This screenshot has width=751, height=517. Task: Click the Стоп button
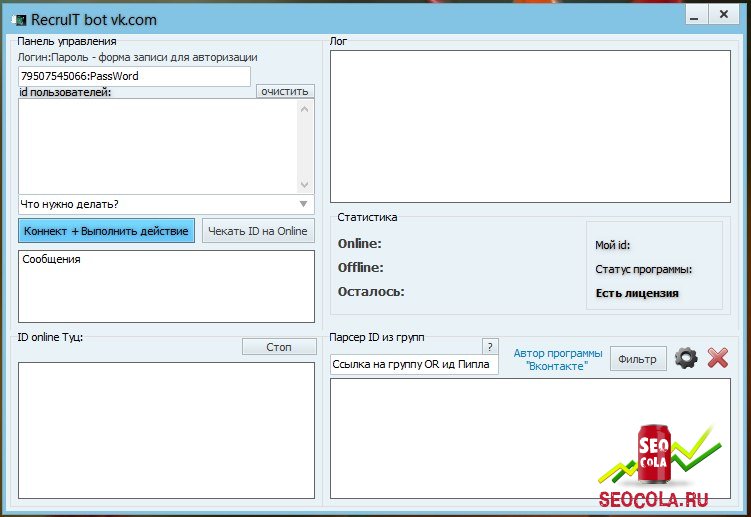pos(279,346)
